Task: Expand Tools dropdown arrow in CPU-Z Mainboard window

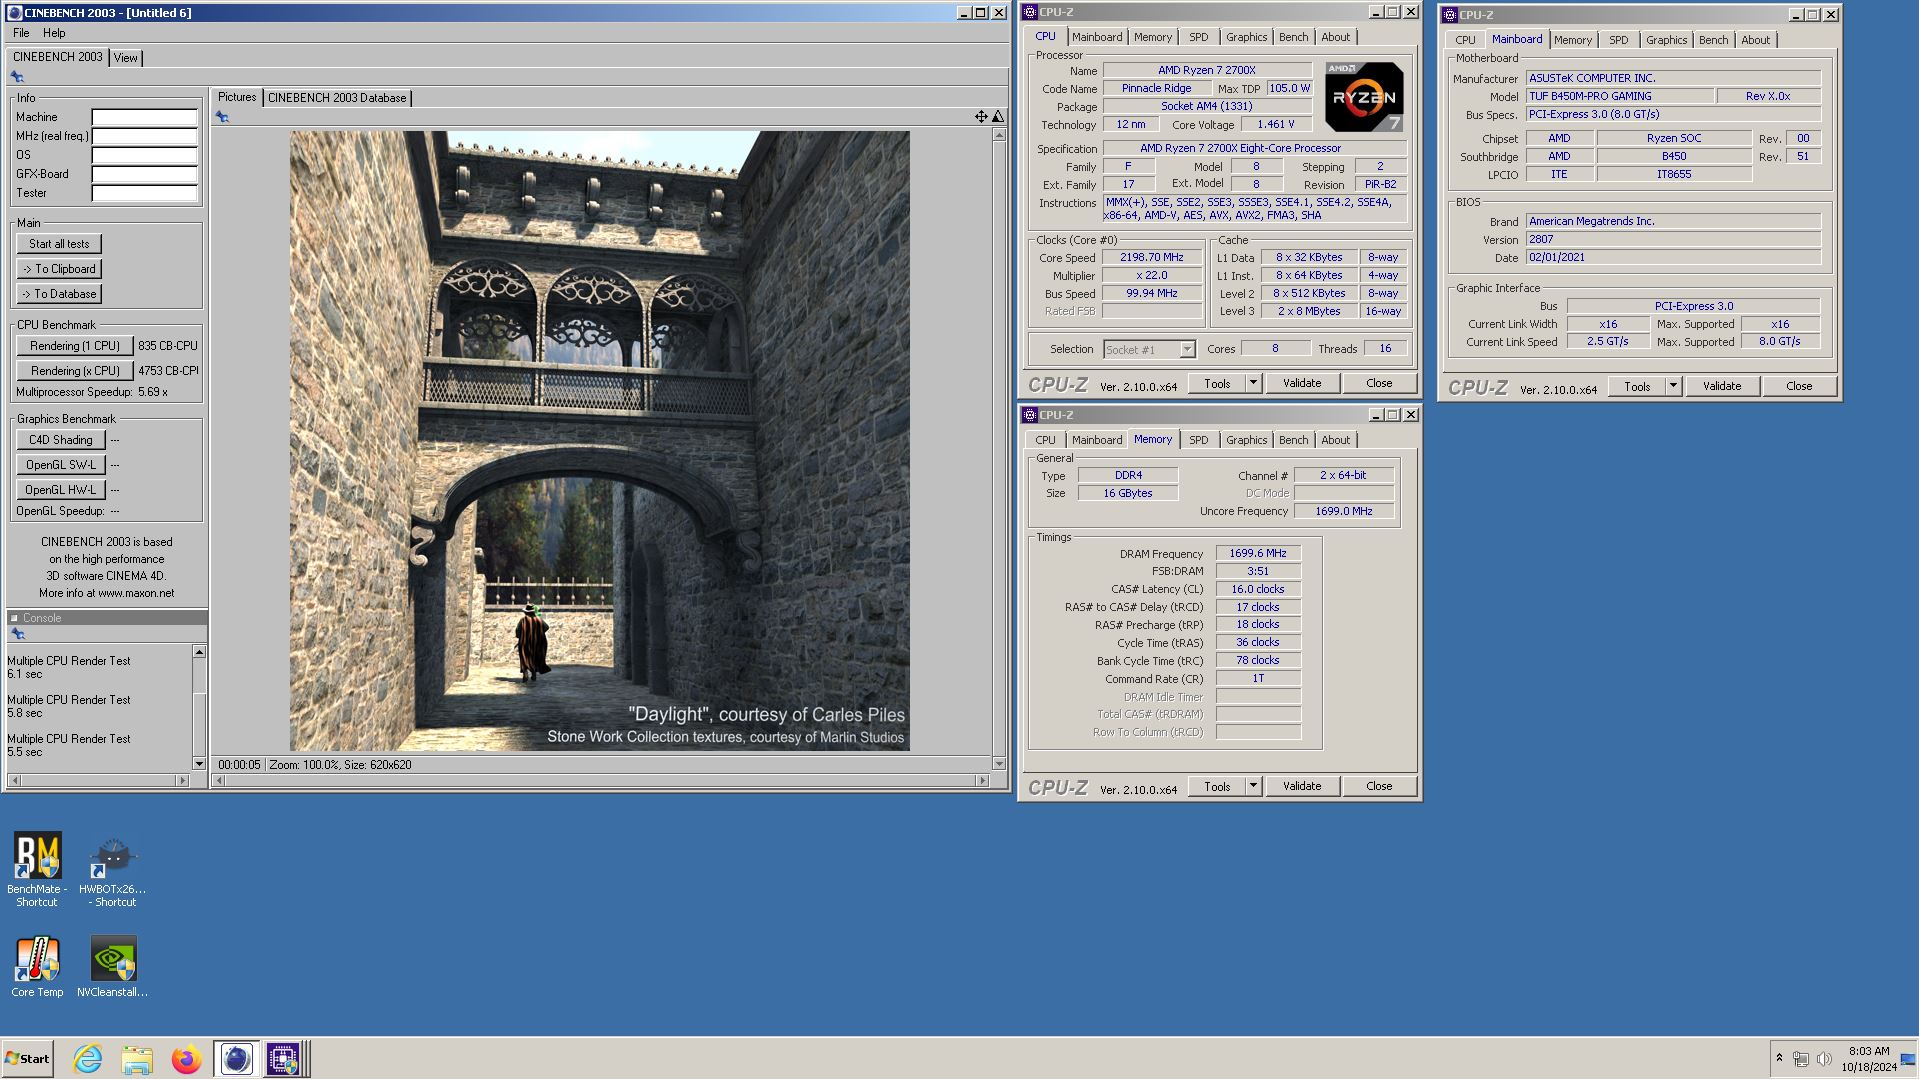Action: pyautogui.click(x=1673, y=386)
